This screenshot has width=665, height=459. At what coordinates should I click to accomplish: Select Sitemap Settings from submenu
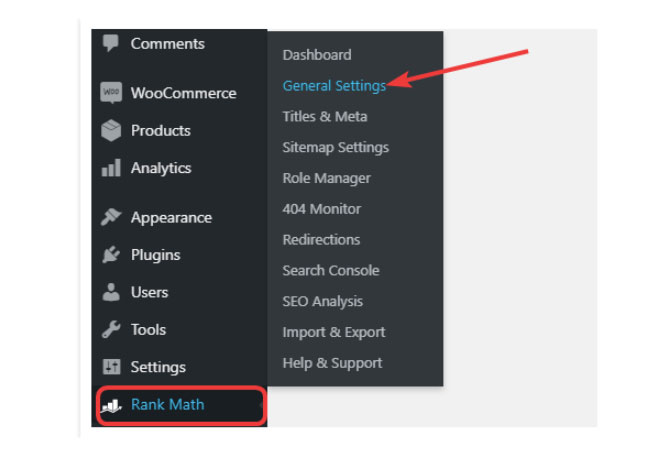pyautogui.click(x=335, y=147)
